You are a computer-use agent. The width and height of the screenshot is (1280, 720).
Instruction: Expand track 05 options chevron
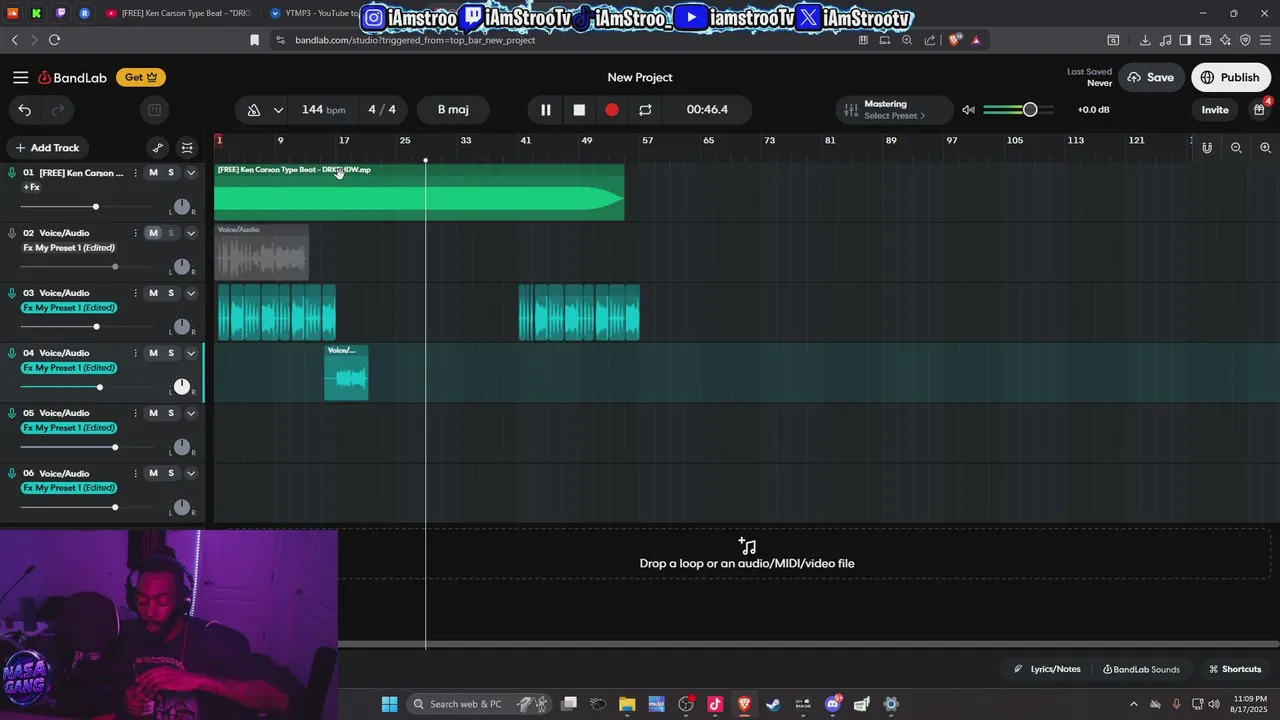pyautogui.click(x=191, y=413)
